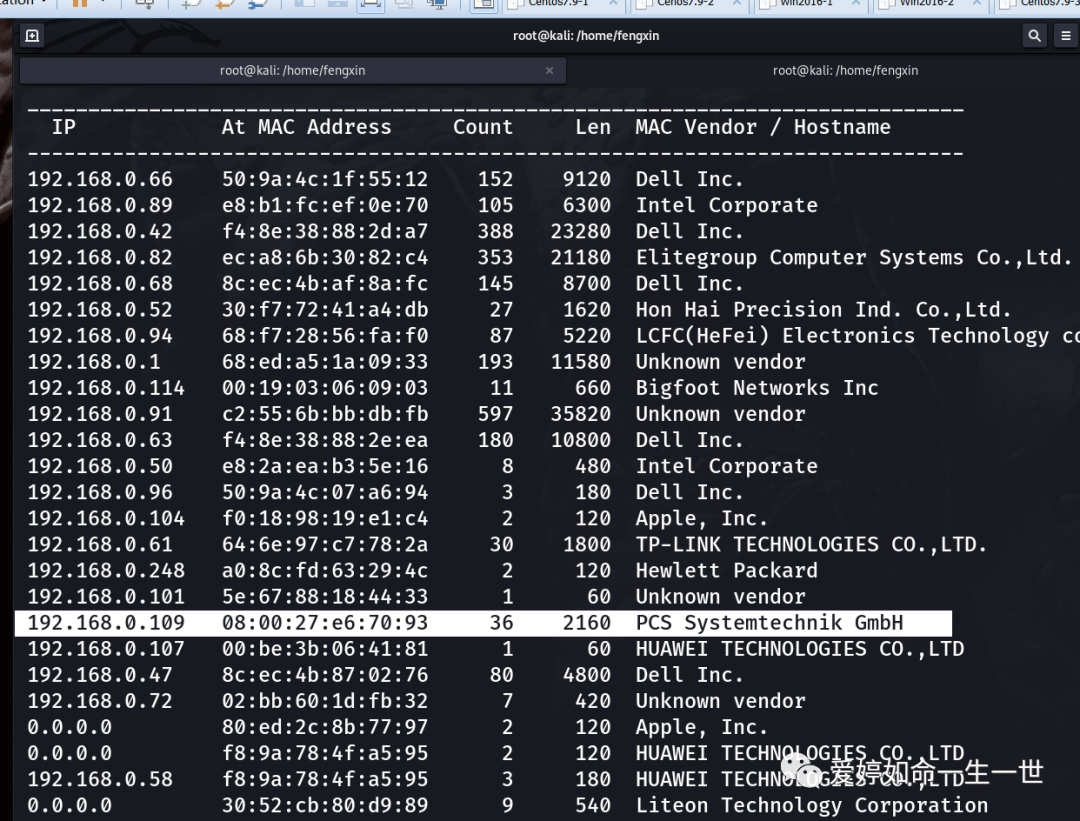Click terminal title root@kali: /home/fengxin
Viewport: 1080px width, 821px height.
(585, 36)
